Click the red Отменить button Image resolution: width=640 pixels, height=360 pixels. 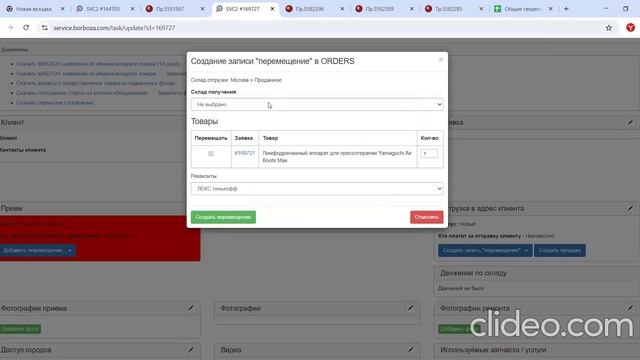pos(427,217)
